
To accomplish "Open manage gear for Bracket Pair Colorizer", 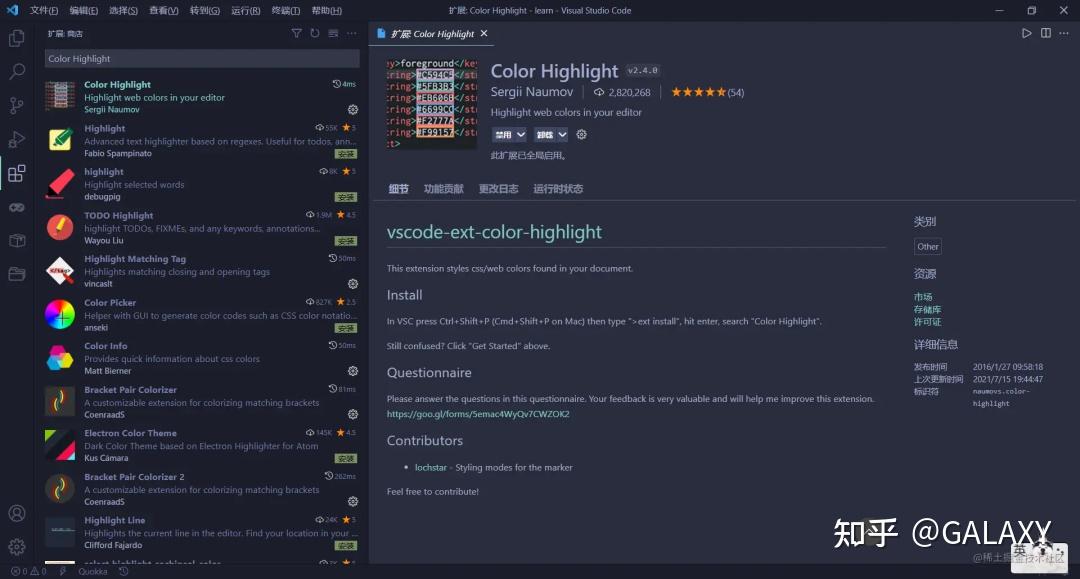I will pyautogui.click(x=353, y=414).
